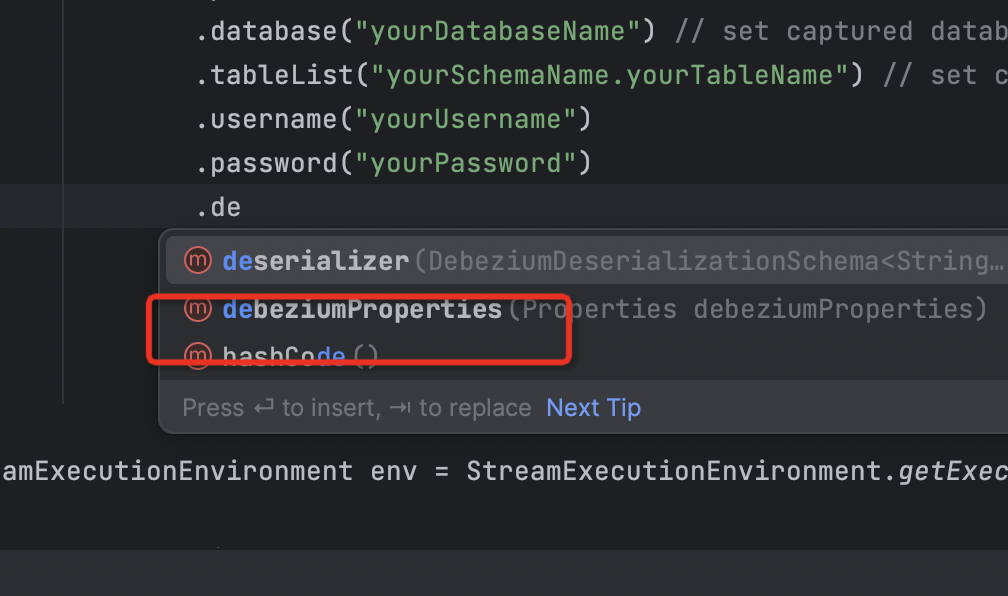
Task: Open the Next Tip link
Action: (x=593, y=408)
